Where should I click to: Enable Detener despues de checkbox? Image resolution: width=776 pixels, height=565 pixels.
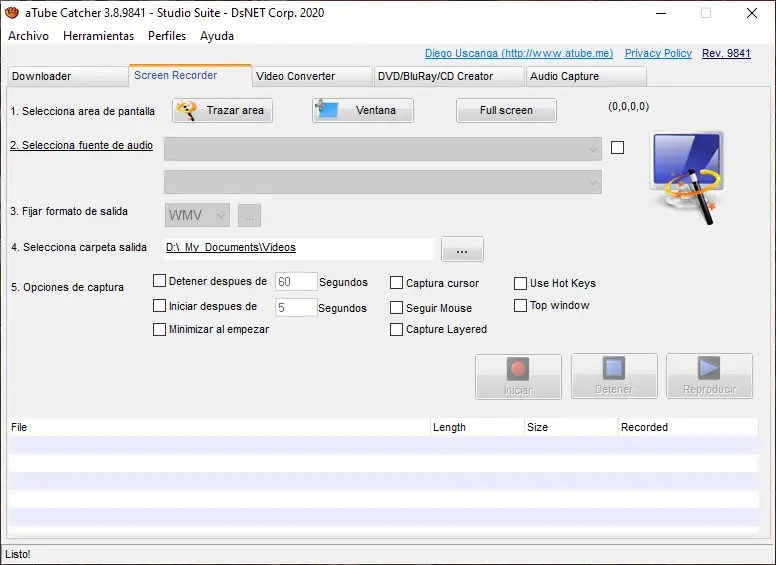coord(159,281)
